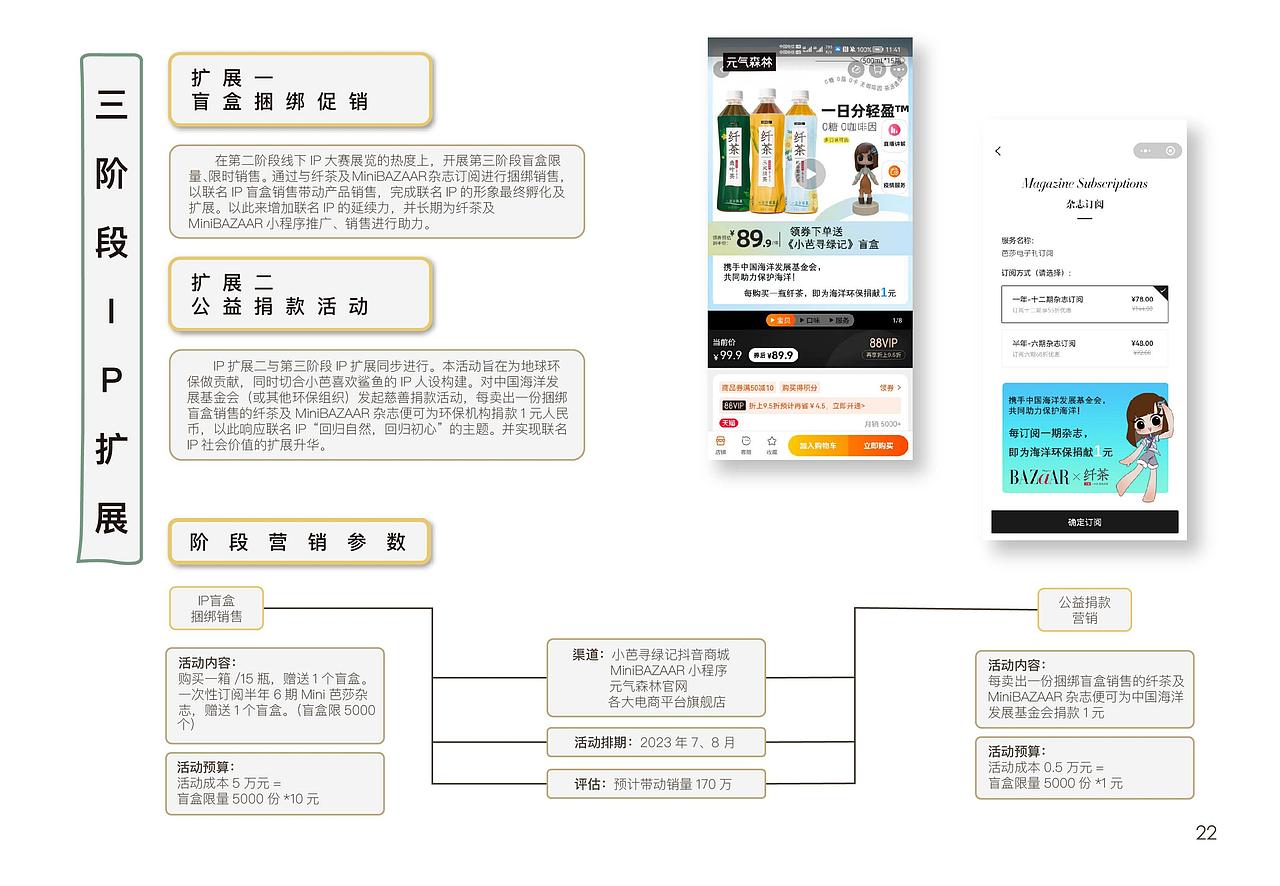The width and height of the screenshot is (1280, 886).
Task: Tap 立即购买 buy now button
Action: 878,446
